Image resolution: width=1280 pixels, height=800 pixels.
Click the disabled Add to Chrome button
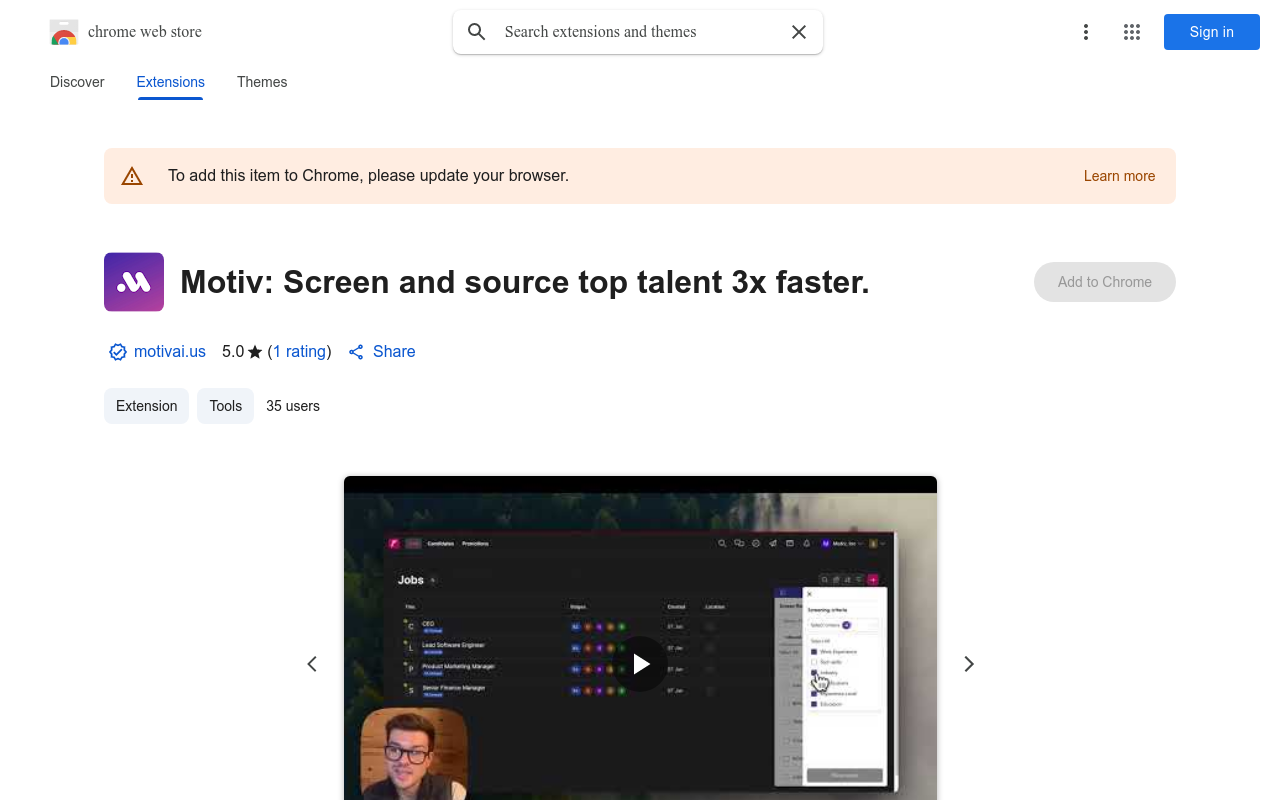coord(1105,282)
